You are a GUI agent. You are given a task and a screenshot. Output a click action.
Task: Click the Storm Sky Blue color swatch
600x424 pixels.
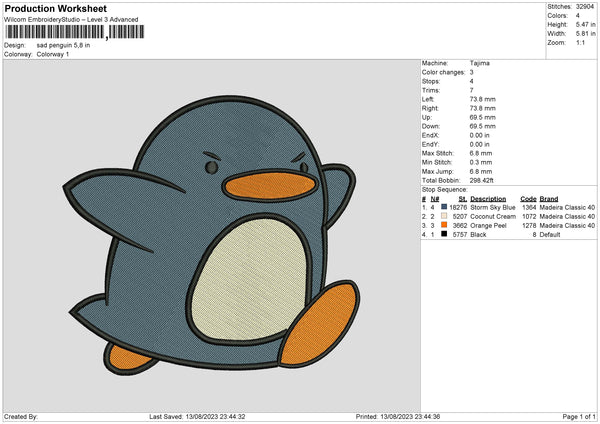(444, 207)
